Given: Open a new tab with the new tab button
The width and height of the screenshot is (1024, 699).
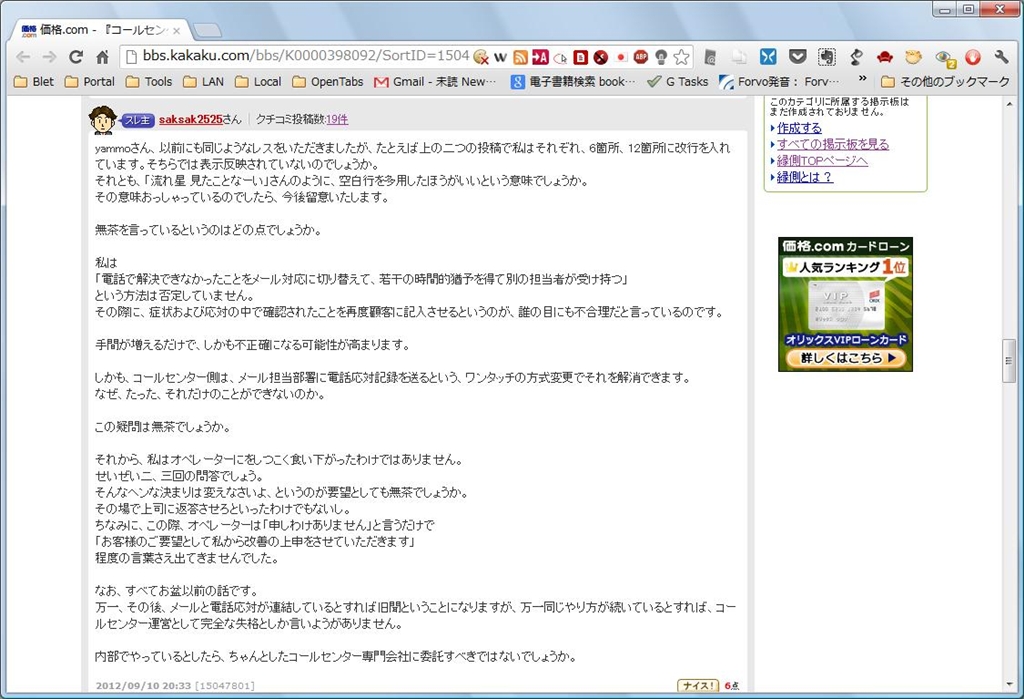Looking at the screenshot, I should click(206, 30).
